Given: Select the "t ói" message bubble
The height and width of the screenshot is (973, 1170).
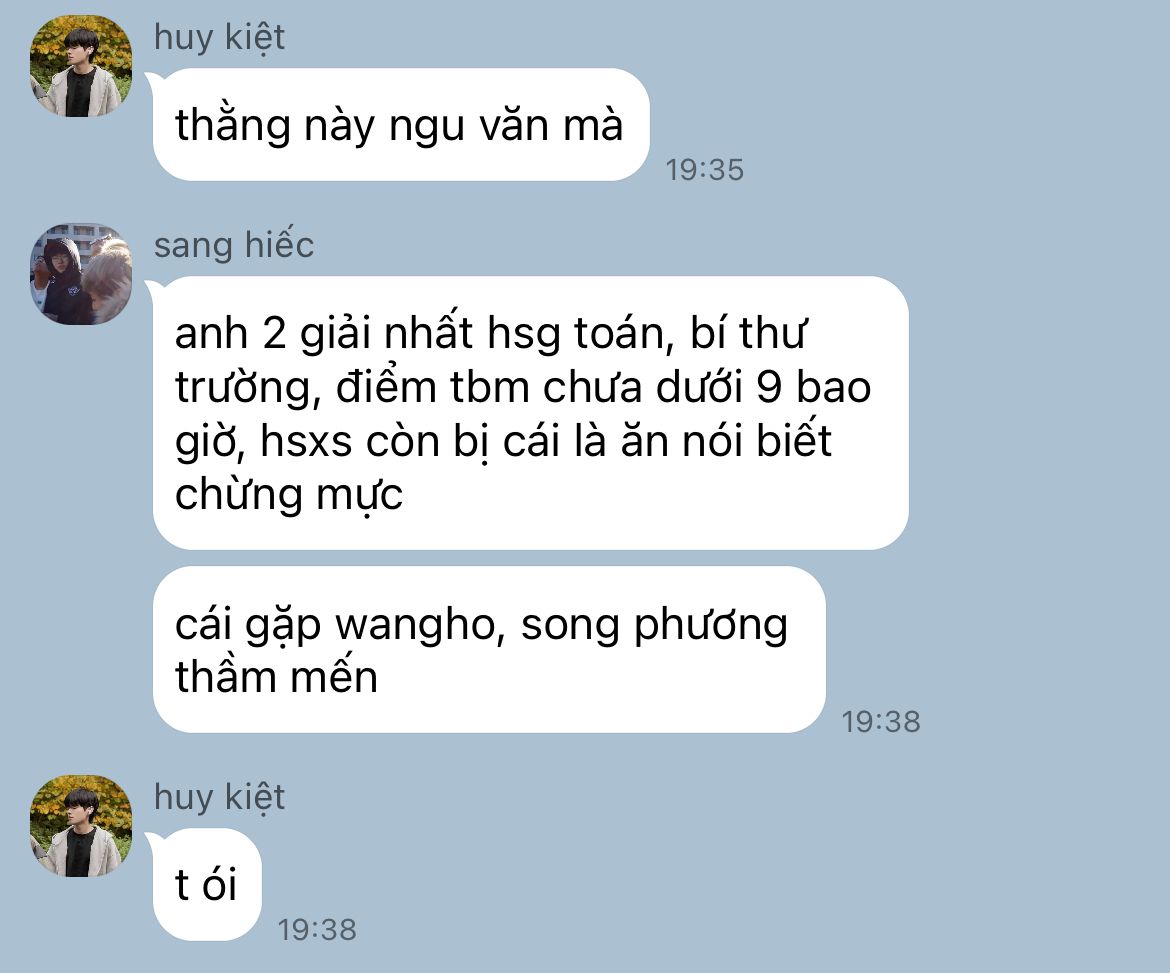Looking at the screenshot, I should 207,884.
